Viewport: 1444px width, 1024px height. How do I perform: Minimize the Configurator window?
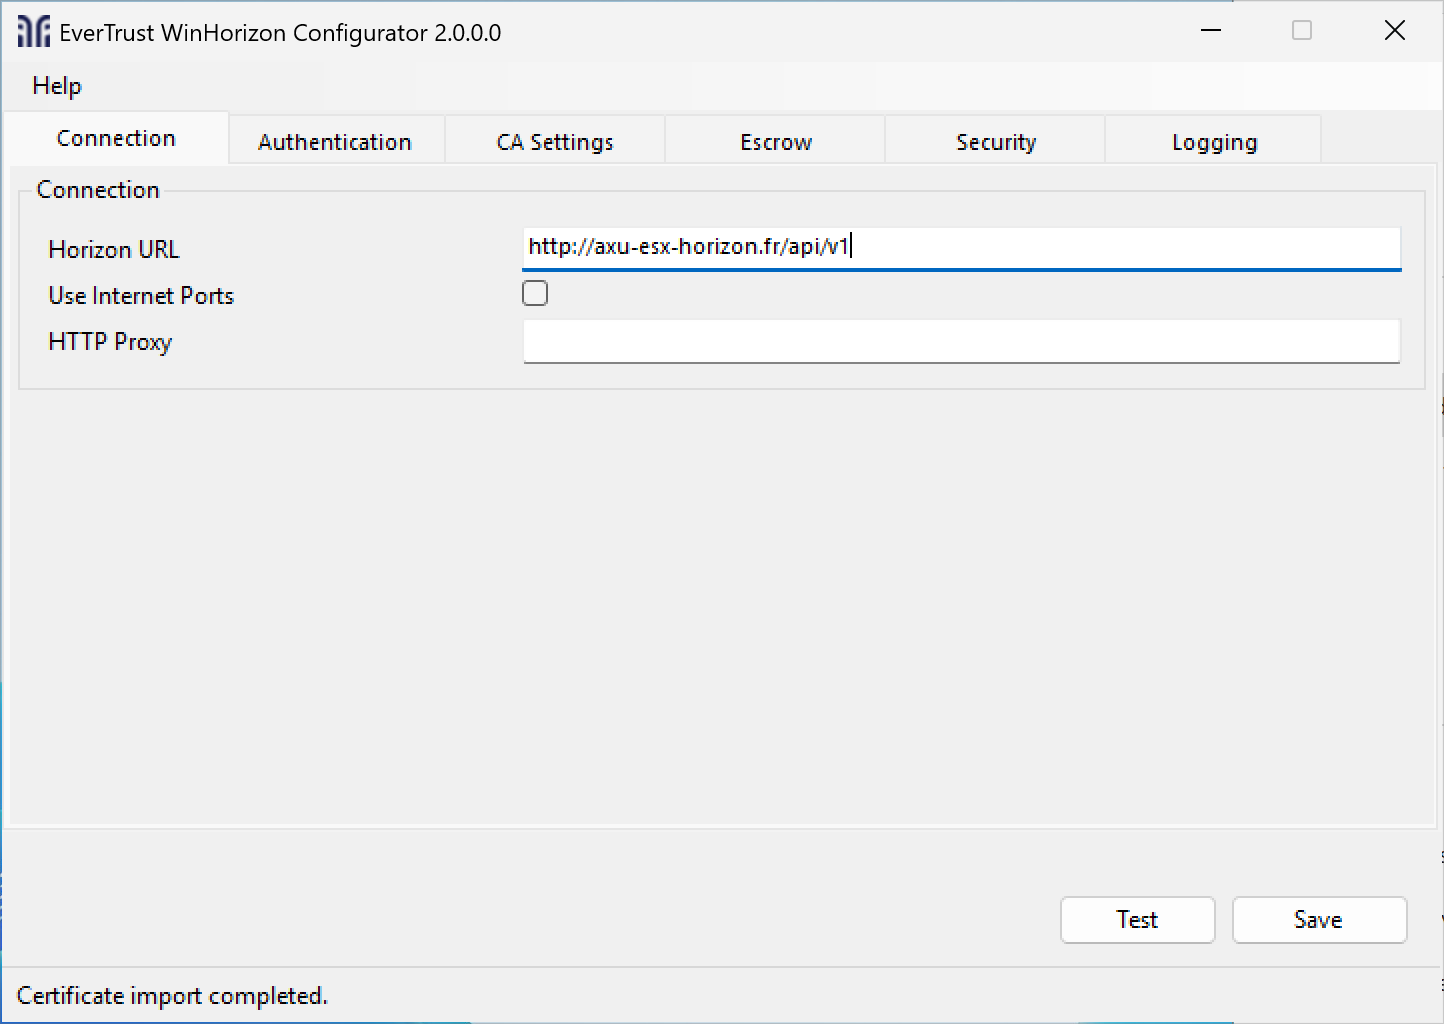pos(1211,31)
